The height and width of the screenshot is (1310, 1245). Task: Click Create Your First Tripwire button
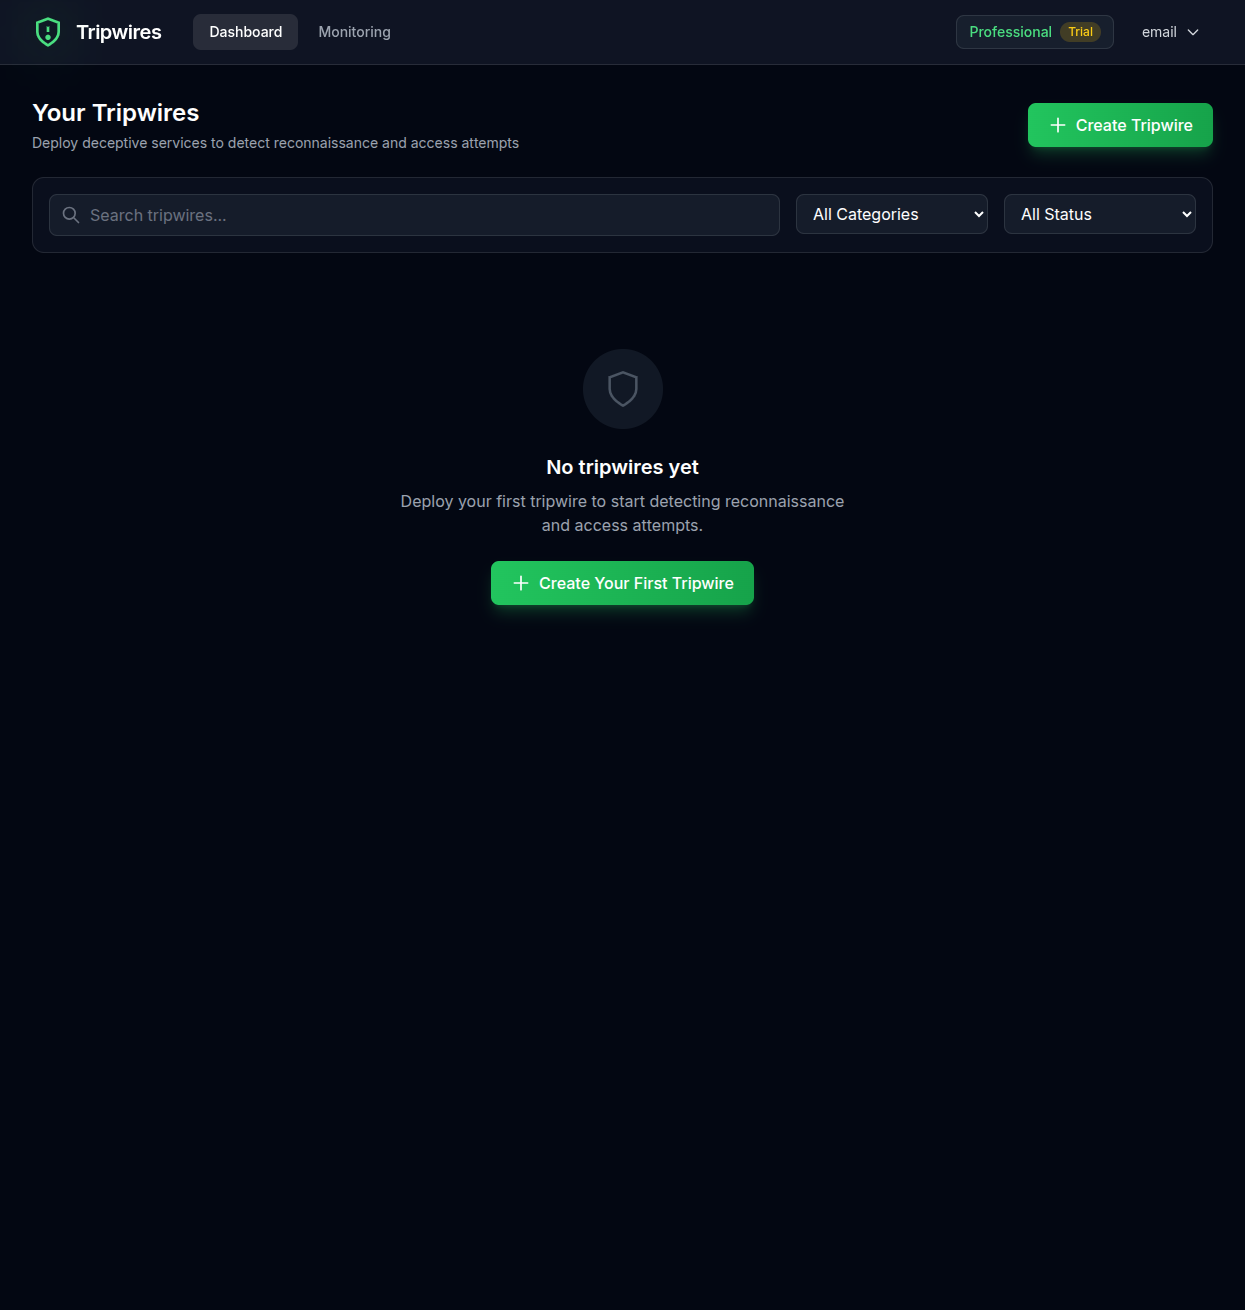pos(622,583)
